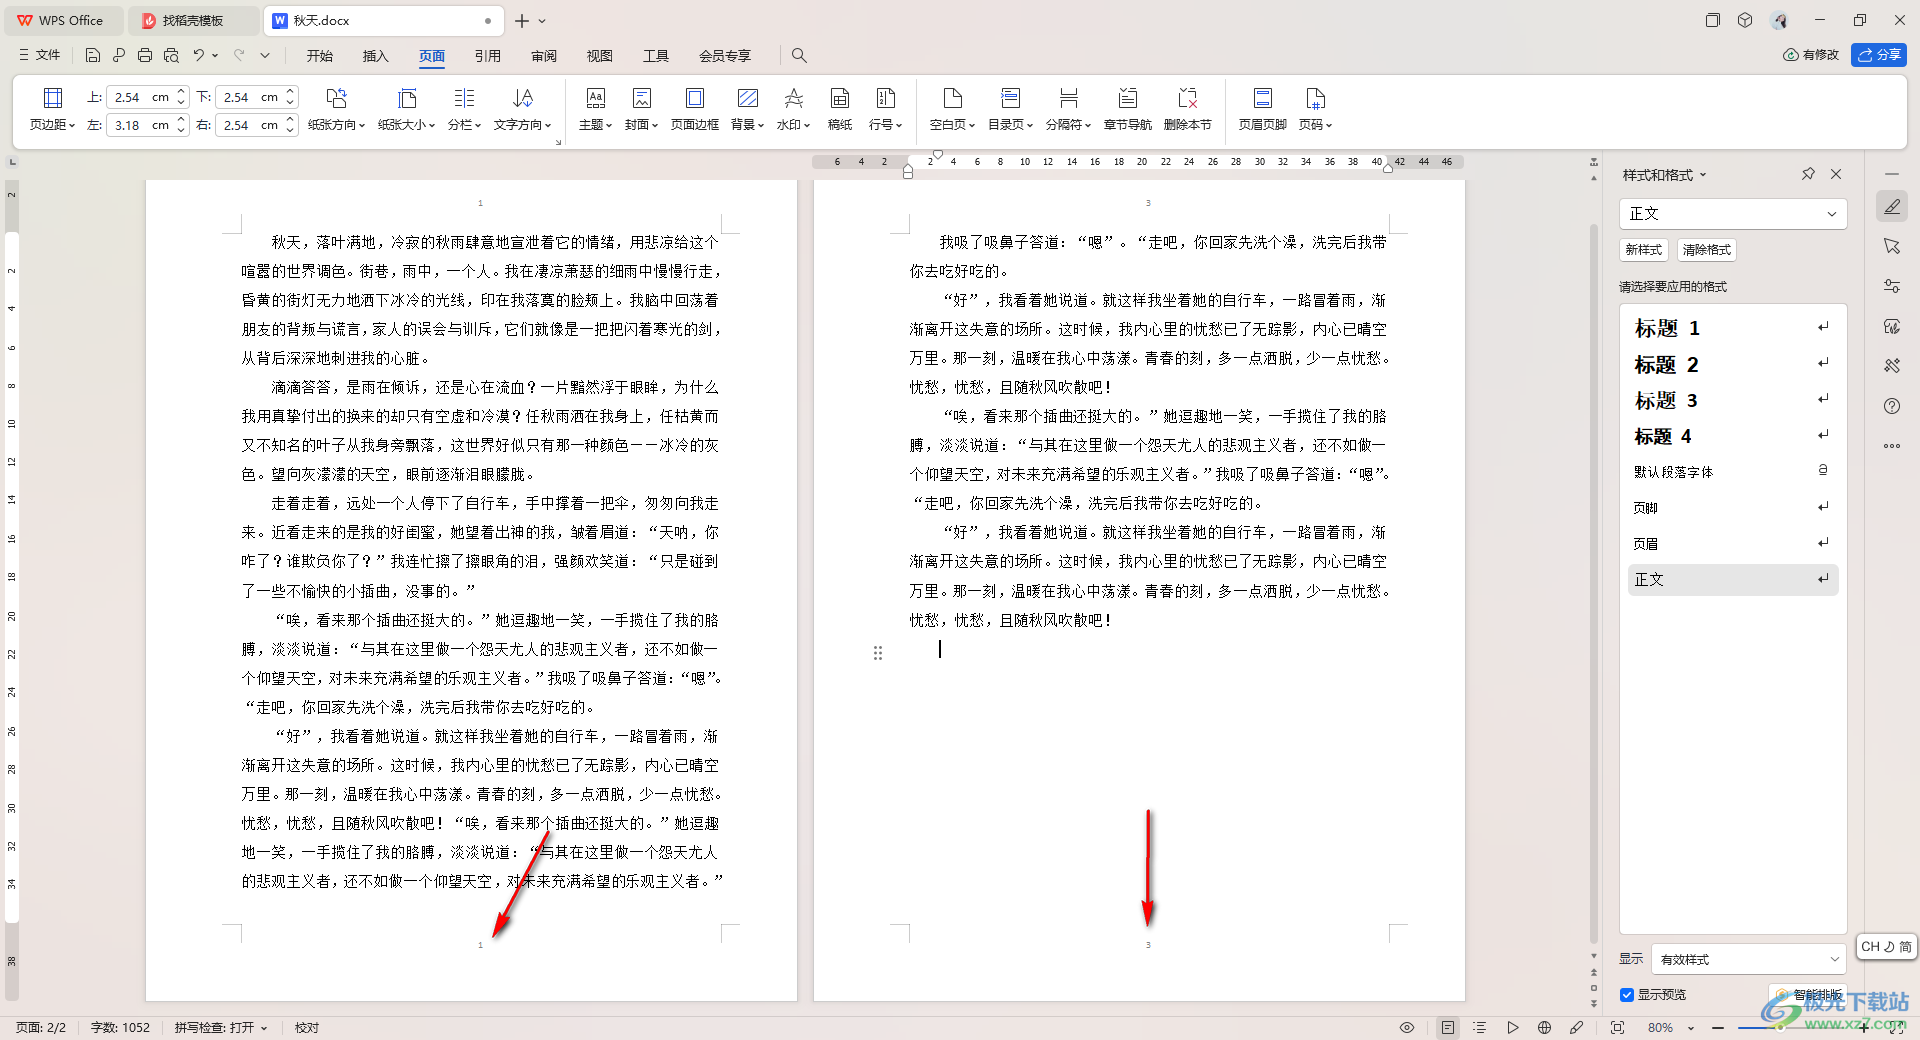The width and height of the screenshot is (1920, 1040).
Task: Open 纸张大小 paper size options
Action: pyautogui.click(x=406, y=109)
